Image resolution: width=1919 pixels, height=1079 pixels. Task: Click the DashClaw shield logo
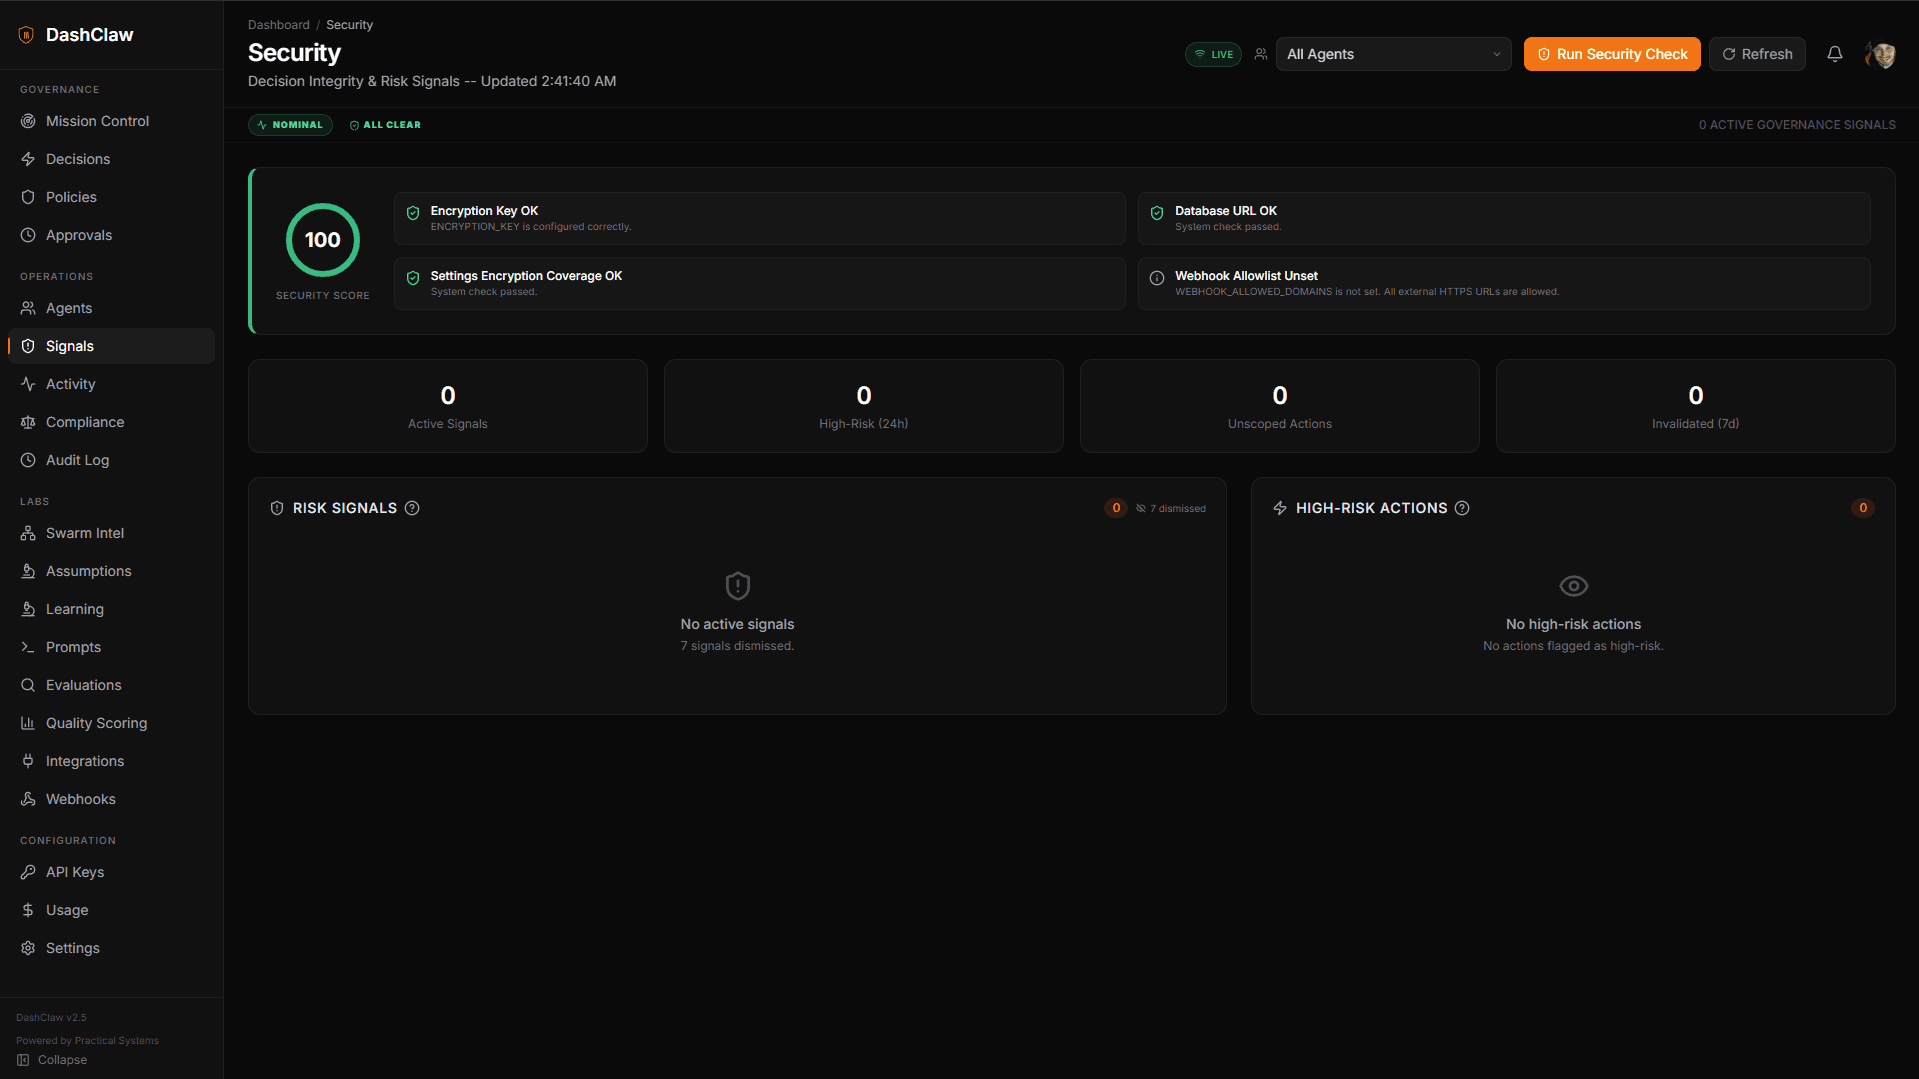point(26,35)
